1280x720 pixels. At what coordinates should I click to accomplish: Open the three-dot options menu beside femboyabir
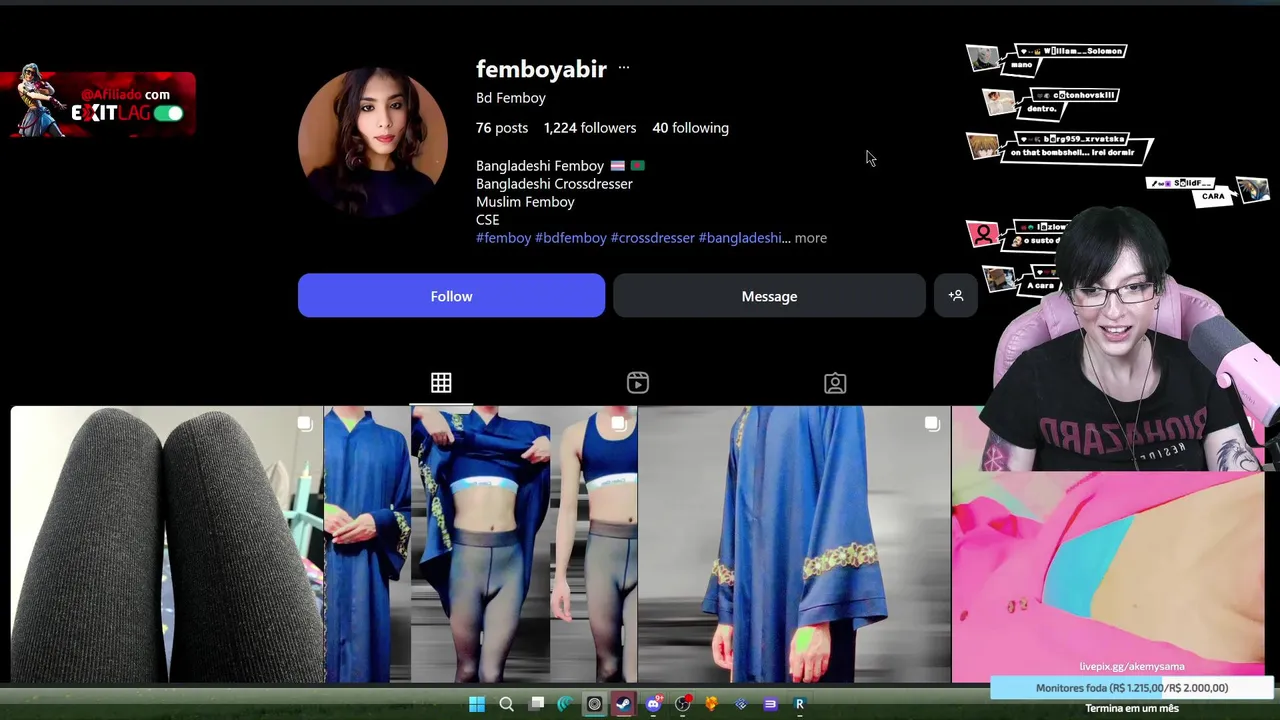(624, 68)
